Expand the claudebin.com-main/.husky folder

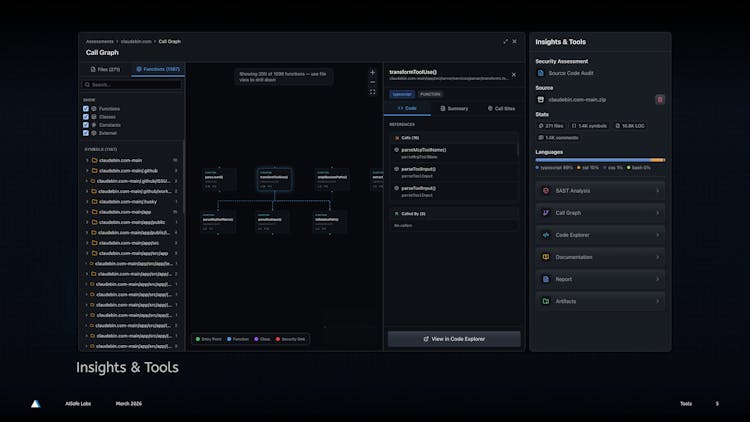[86, 201]
